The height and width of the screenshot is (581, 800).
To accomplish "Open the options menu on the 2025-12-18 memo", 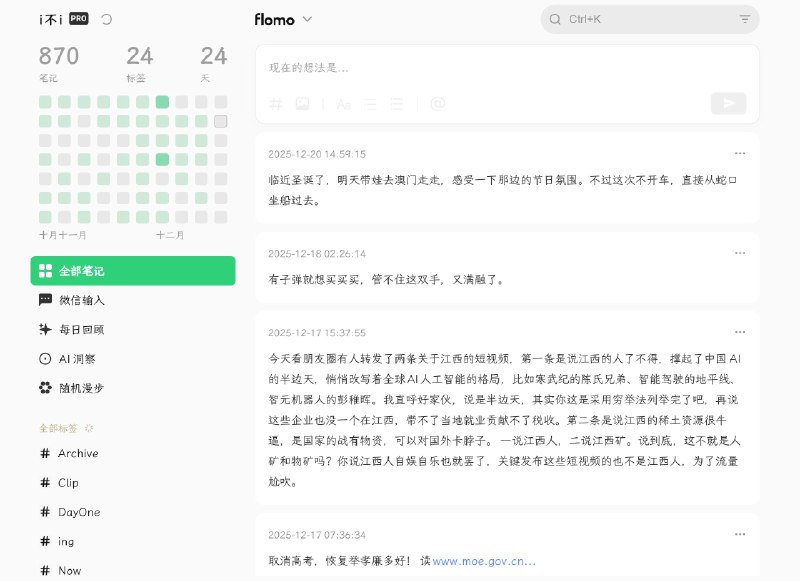I will coord(740,252).
